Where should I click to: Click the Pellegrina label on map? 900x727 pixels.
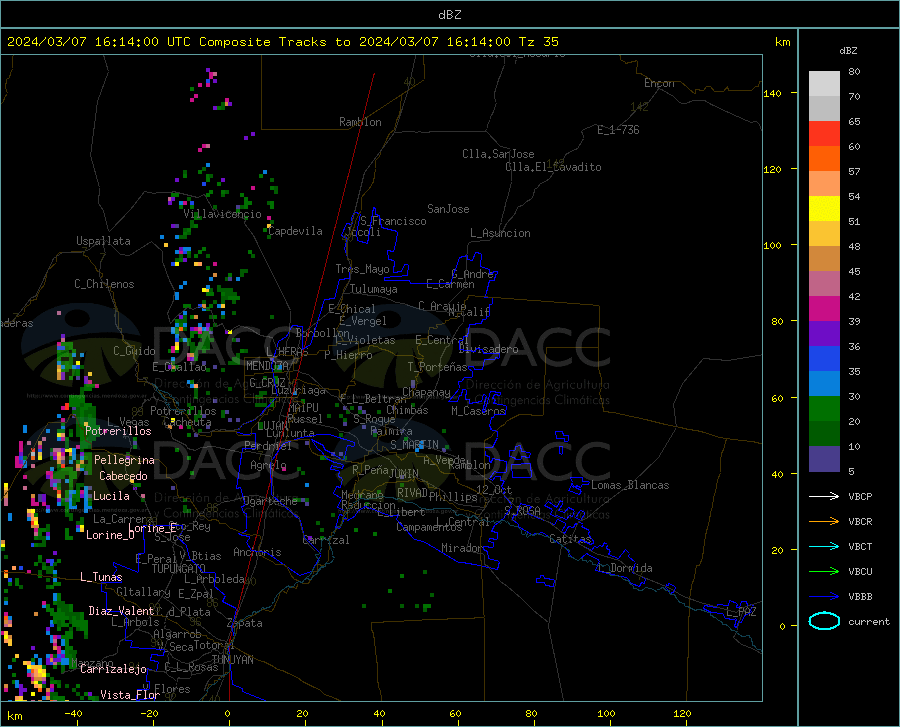124,460
